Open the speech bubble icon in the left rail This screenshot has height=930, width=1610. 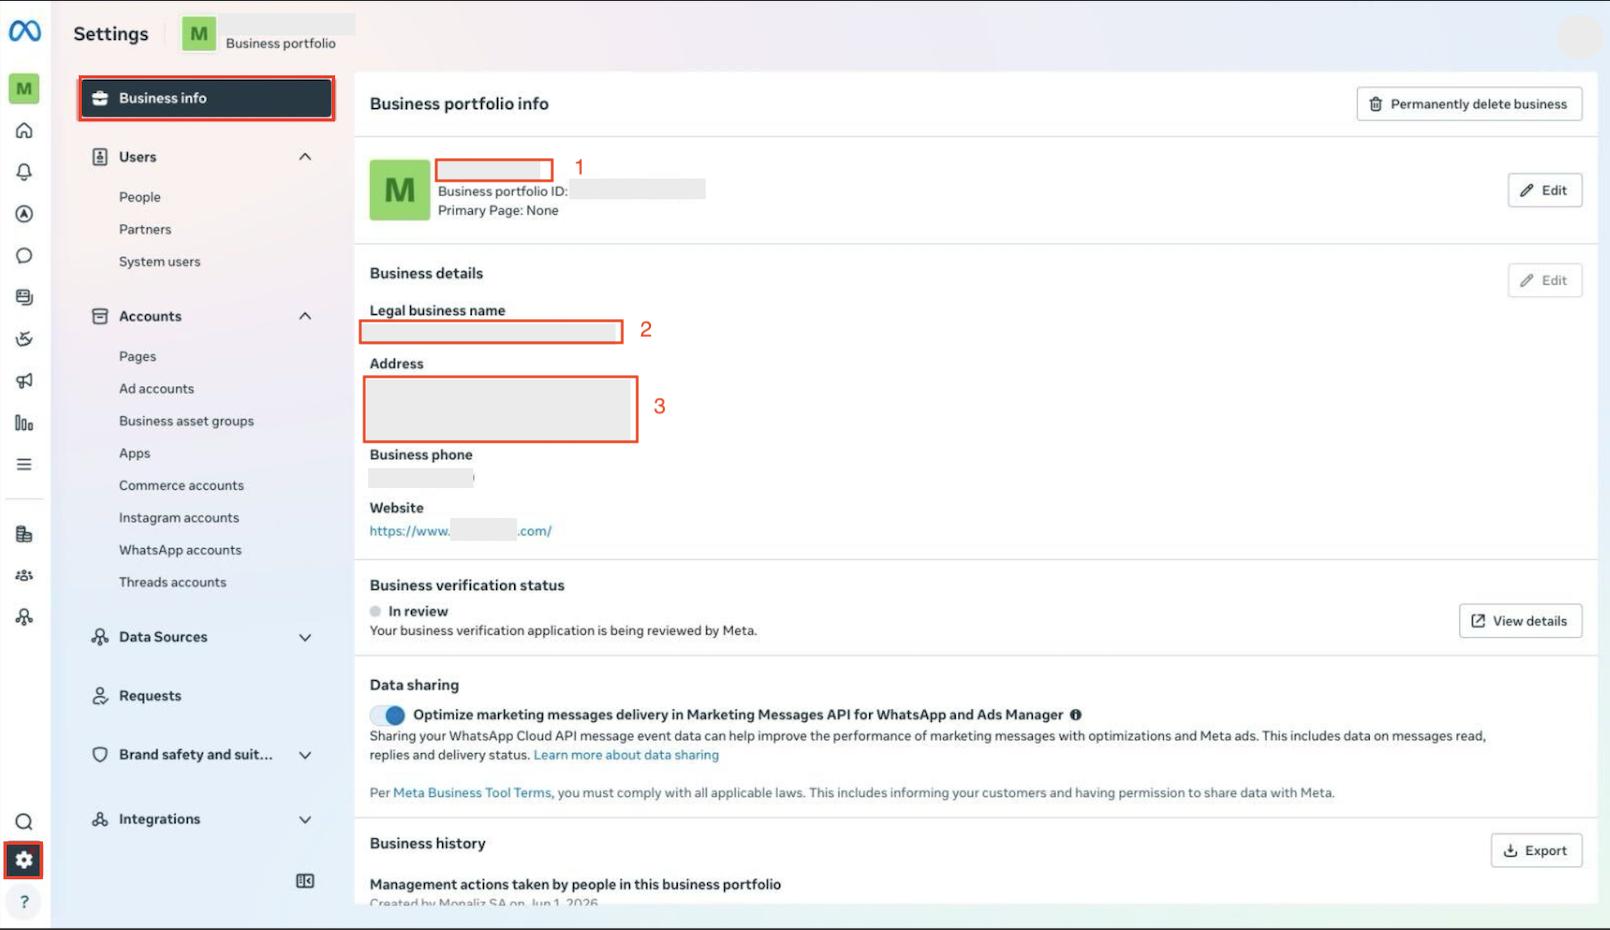click(x=24, y=256)
